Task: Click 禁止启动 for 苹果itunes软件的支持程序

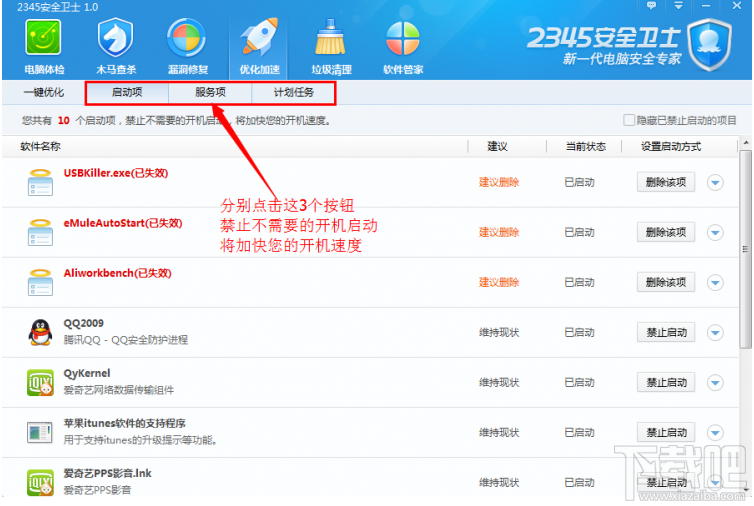Action: pyautogui.click(x=666, y=432)
